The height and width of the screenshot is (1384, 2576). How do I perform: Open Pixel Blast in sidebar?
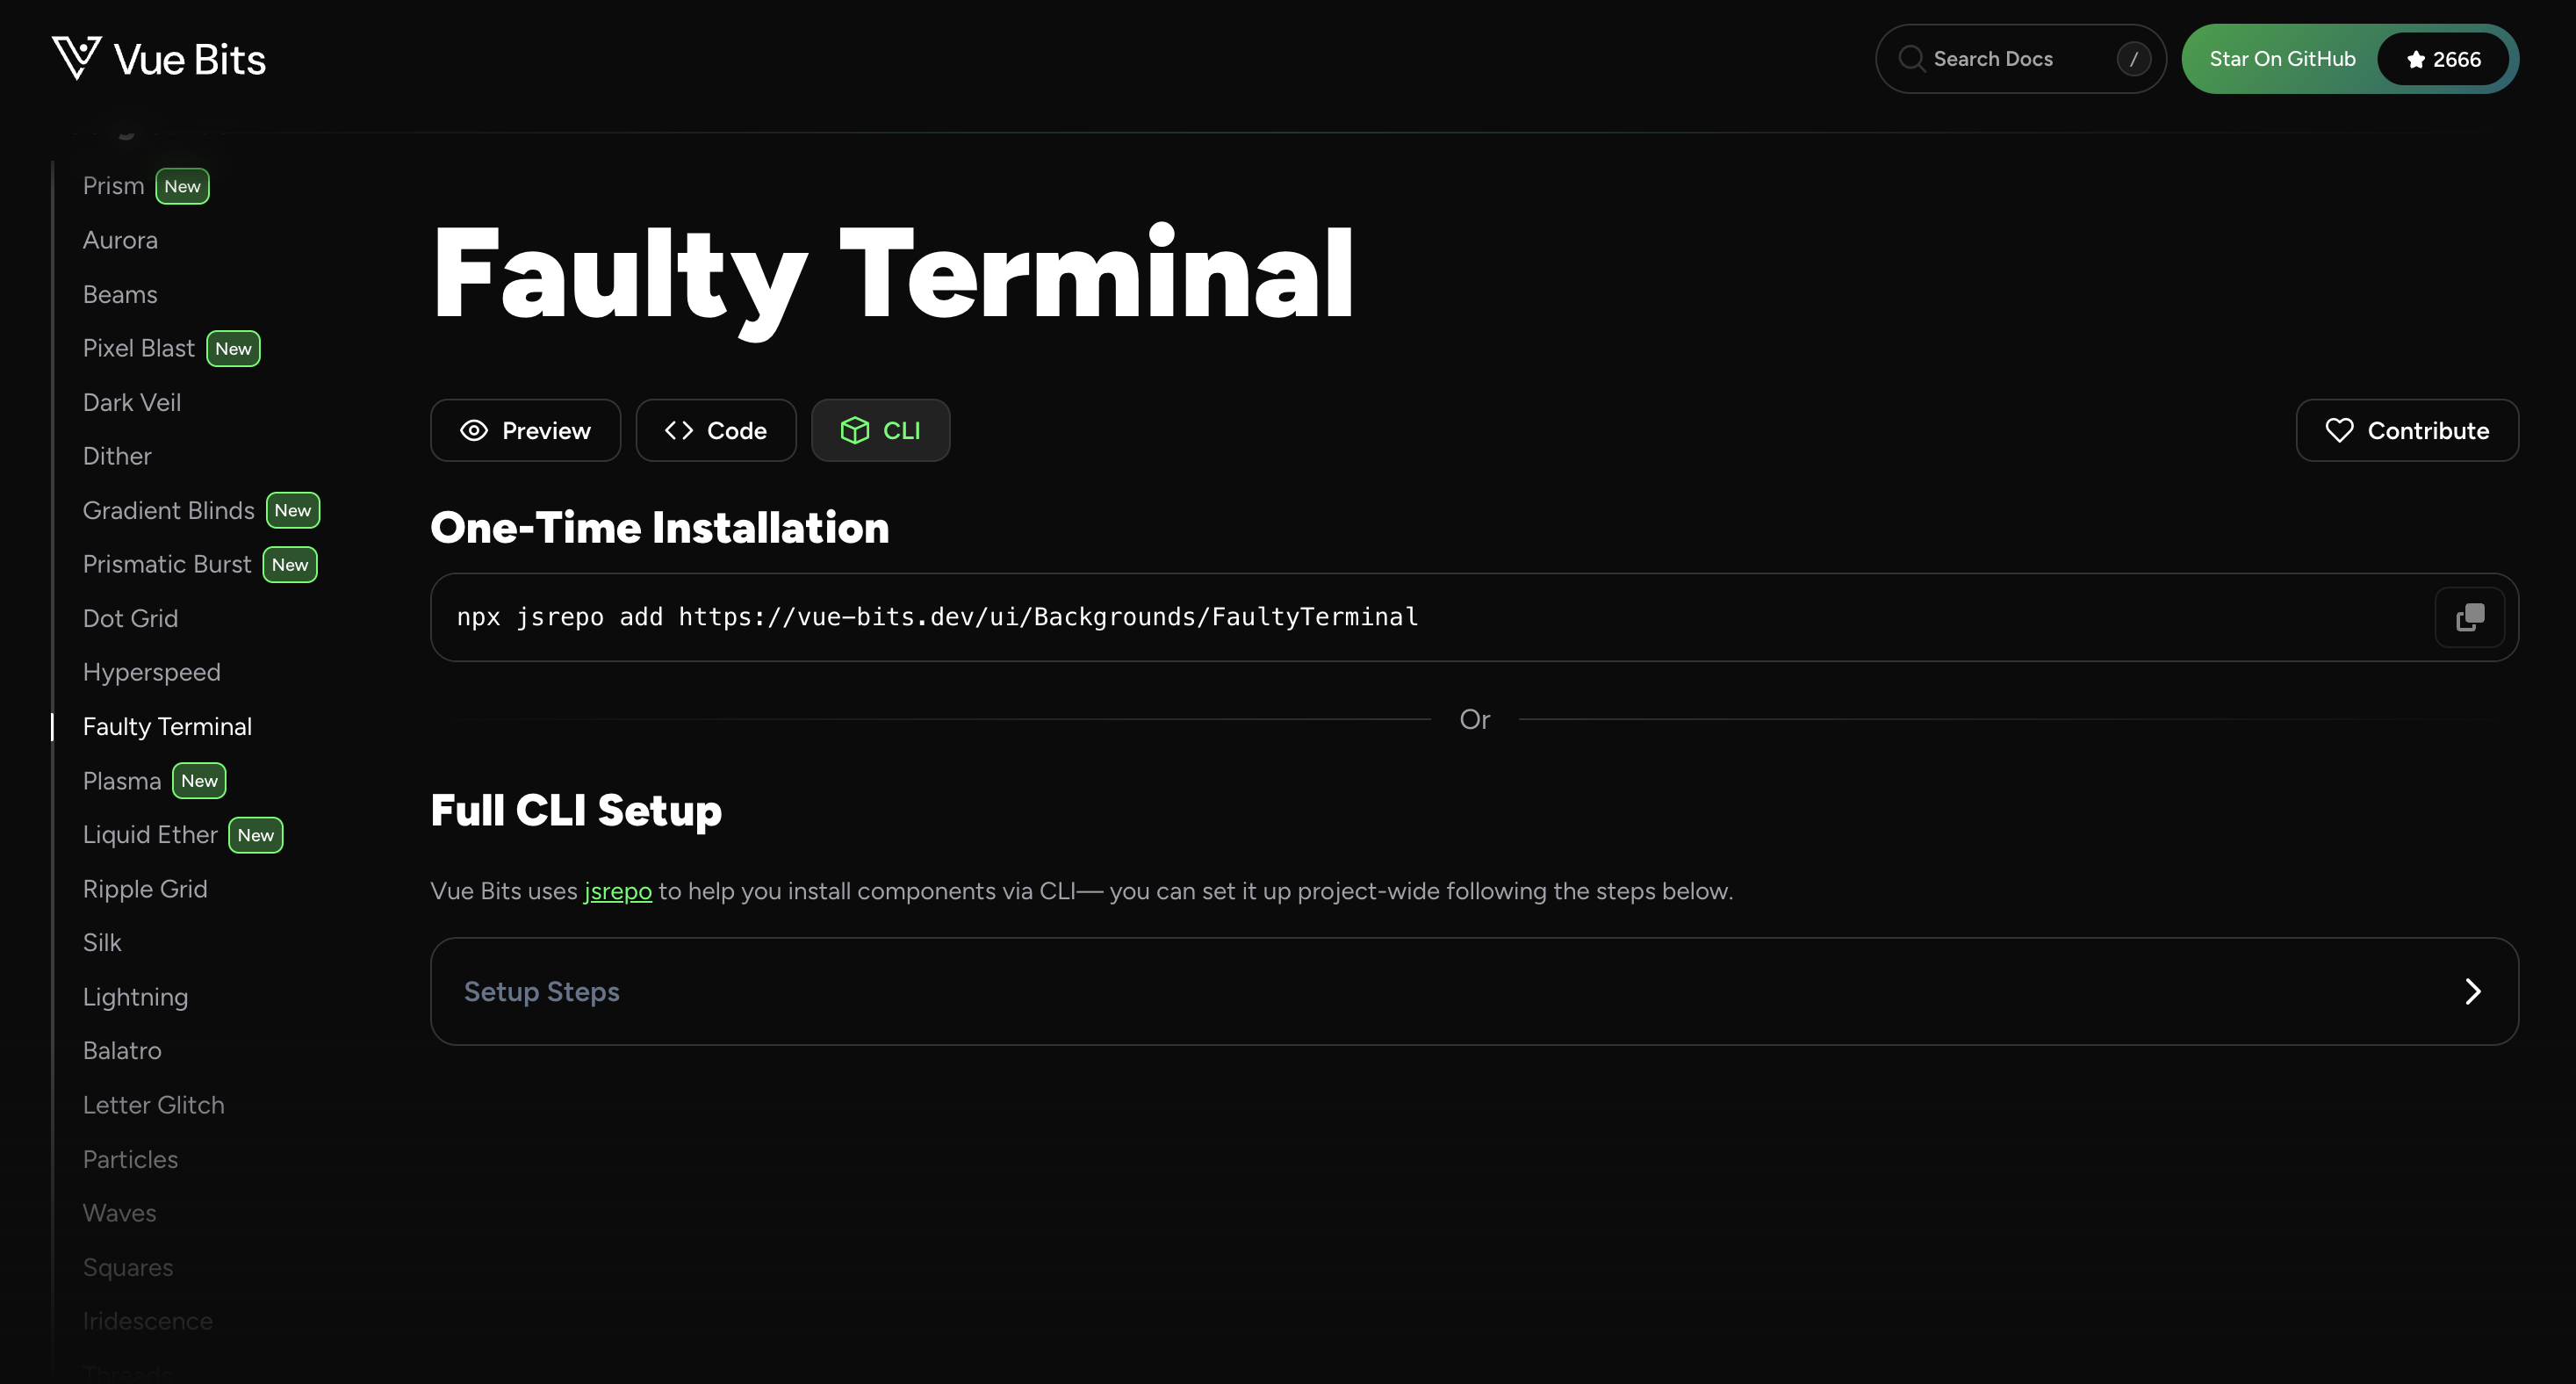[x=139, y=348]
